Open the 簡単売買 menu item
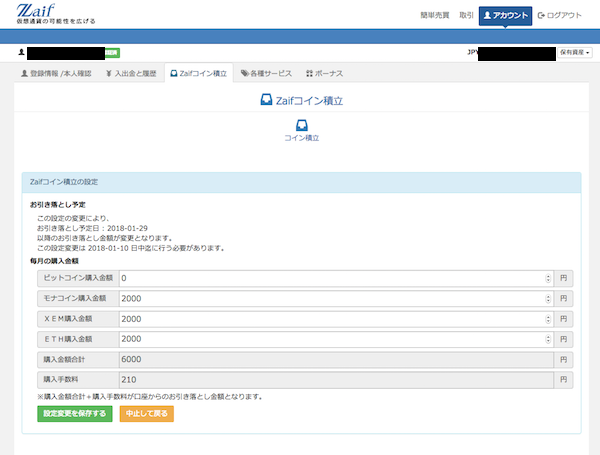 (435, 15)
